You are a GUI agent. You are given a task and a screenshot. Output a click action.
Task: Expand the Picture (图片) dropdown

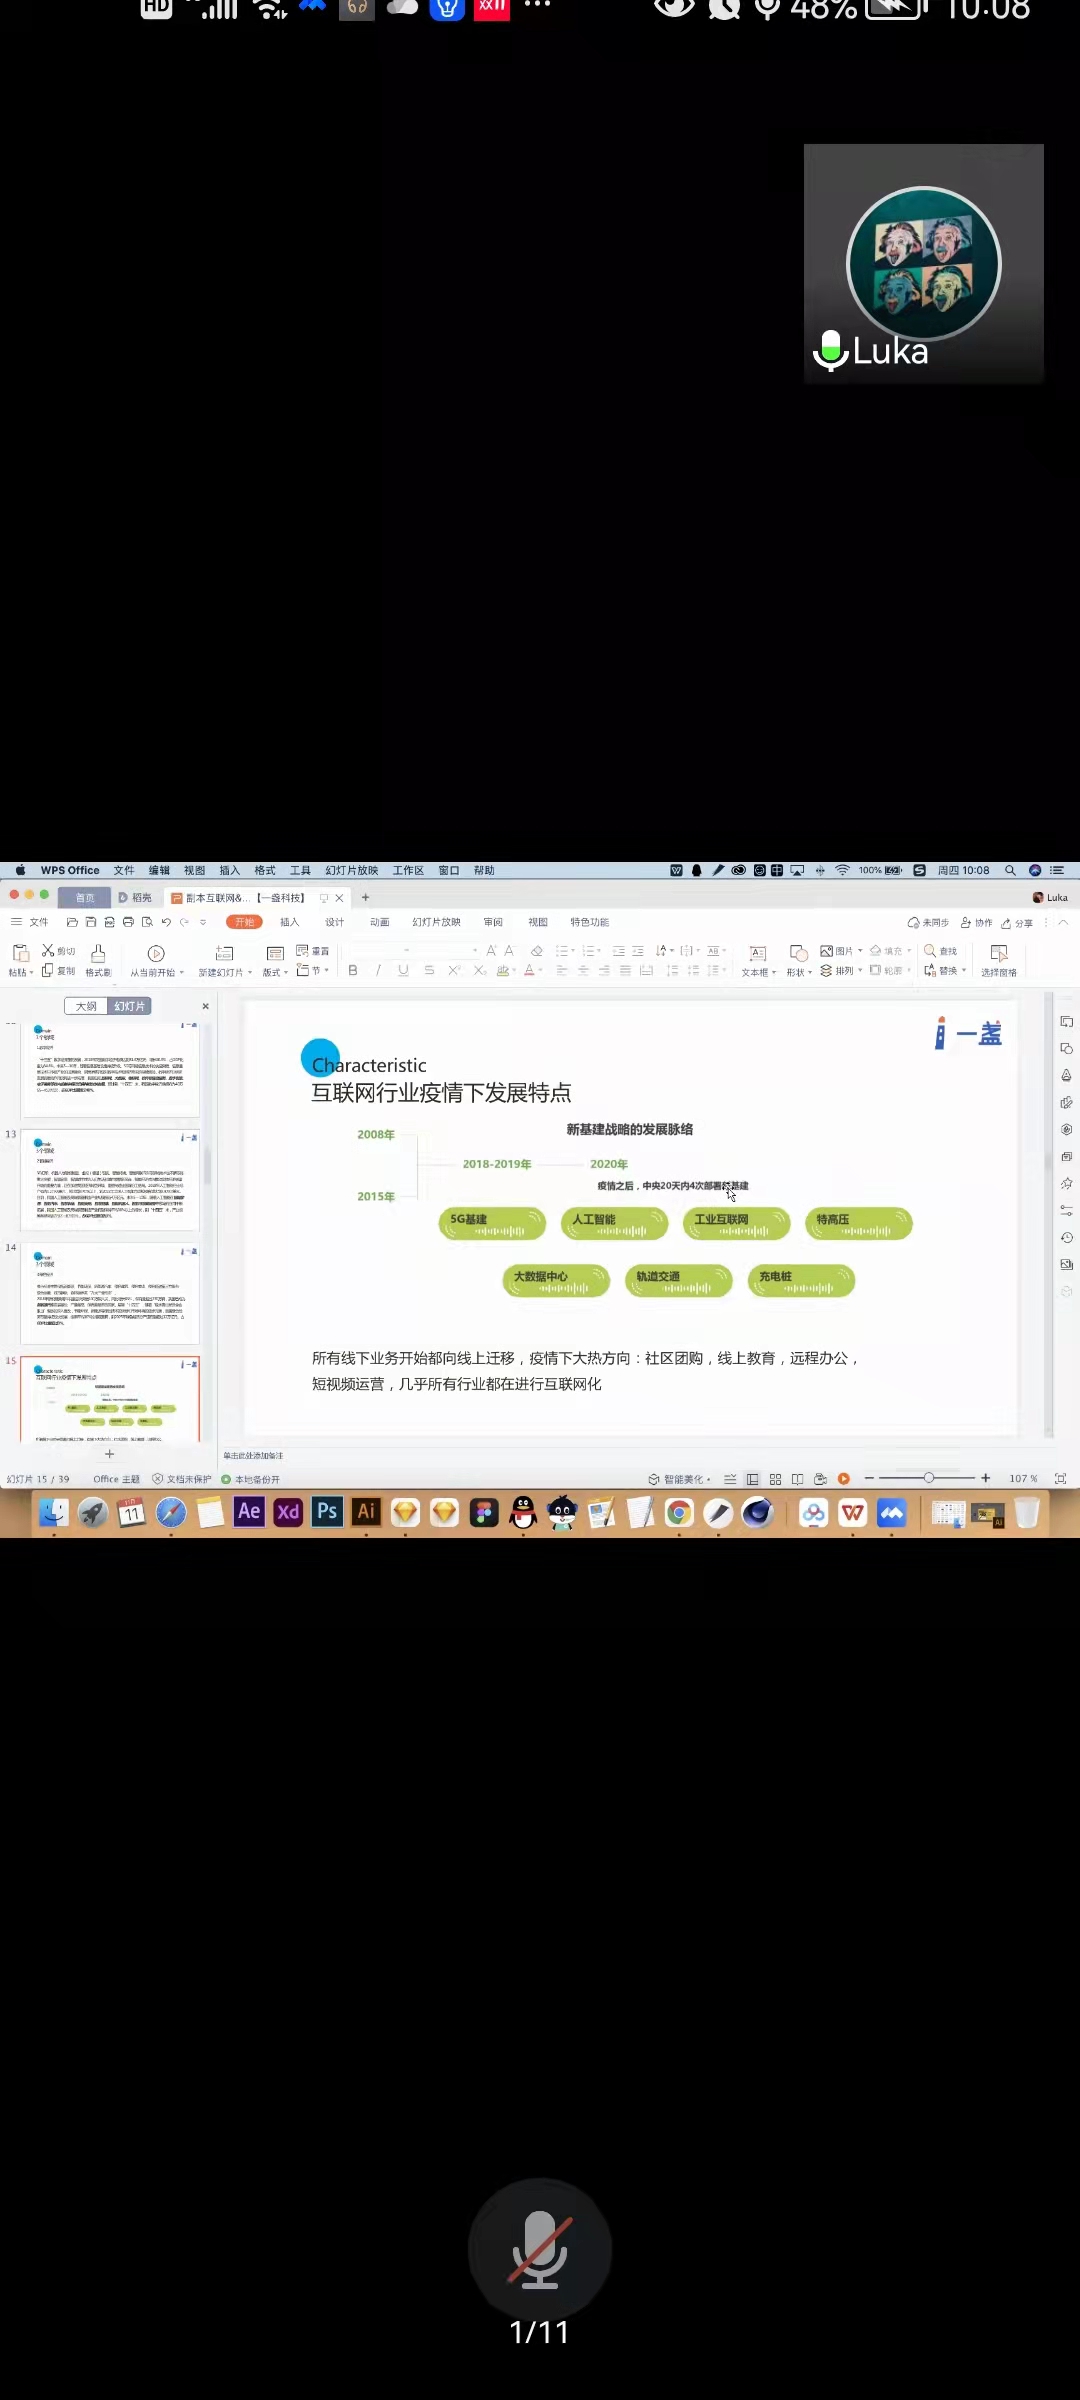pyautogui.click(x=860, y=951)
